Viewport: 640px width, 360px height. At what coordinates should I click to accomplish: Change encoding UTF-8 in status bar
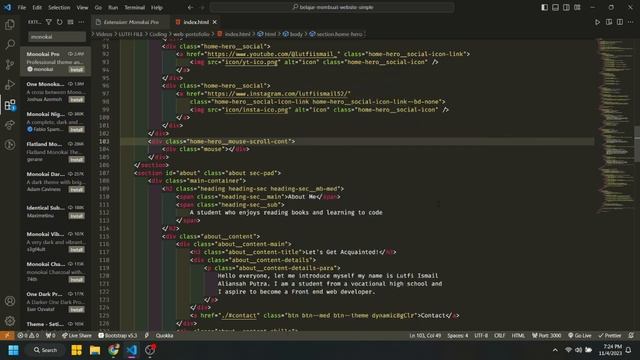(x=481, y=336)
